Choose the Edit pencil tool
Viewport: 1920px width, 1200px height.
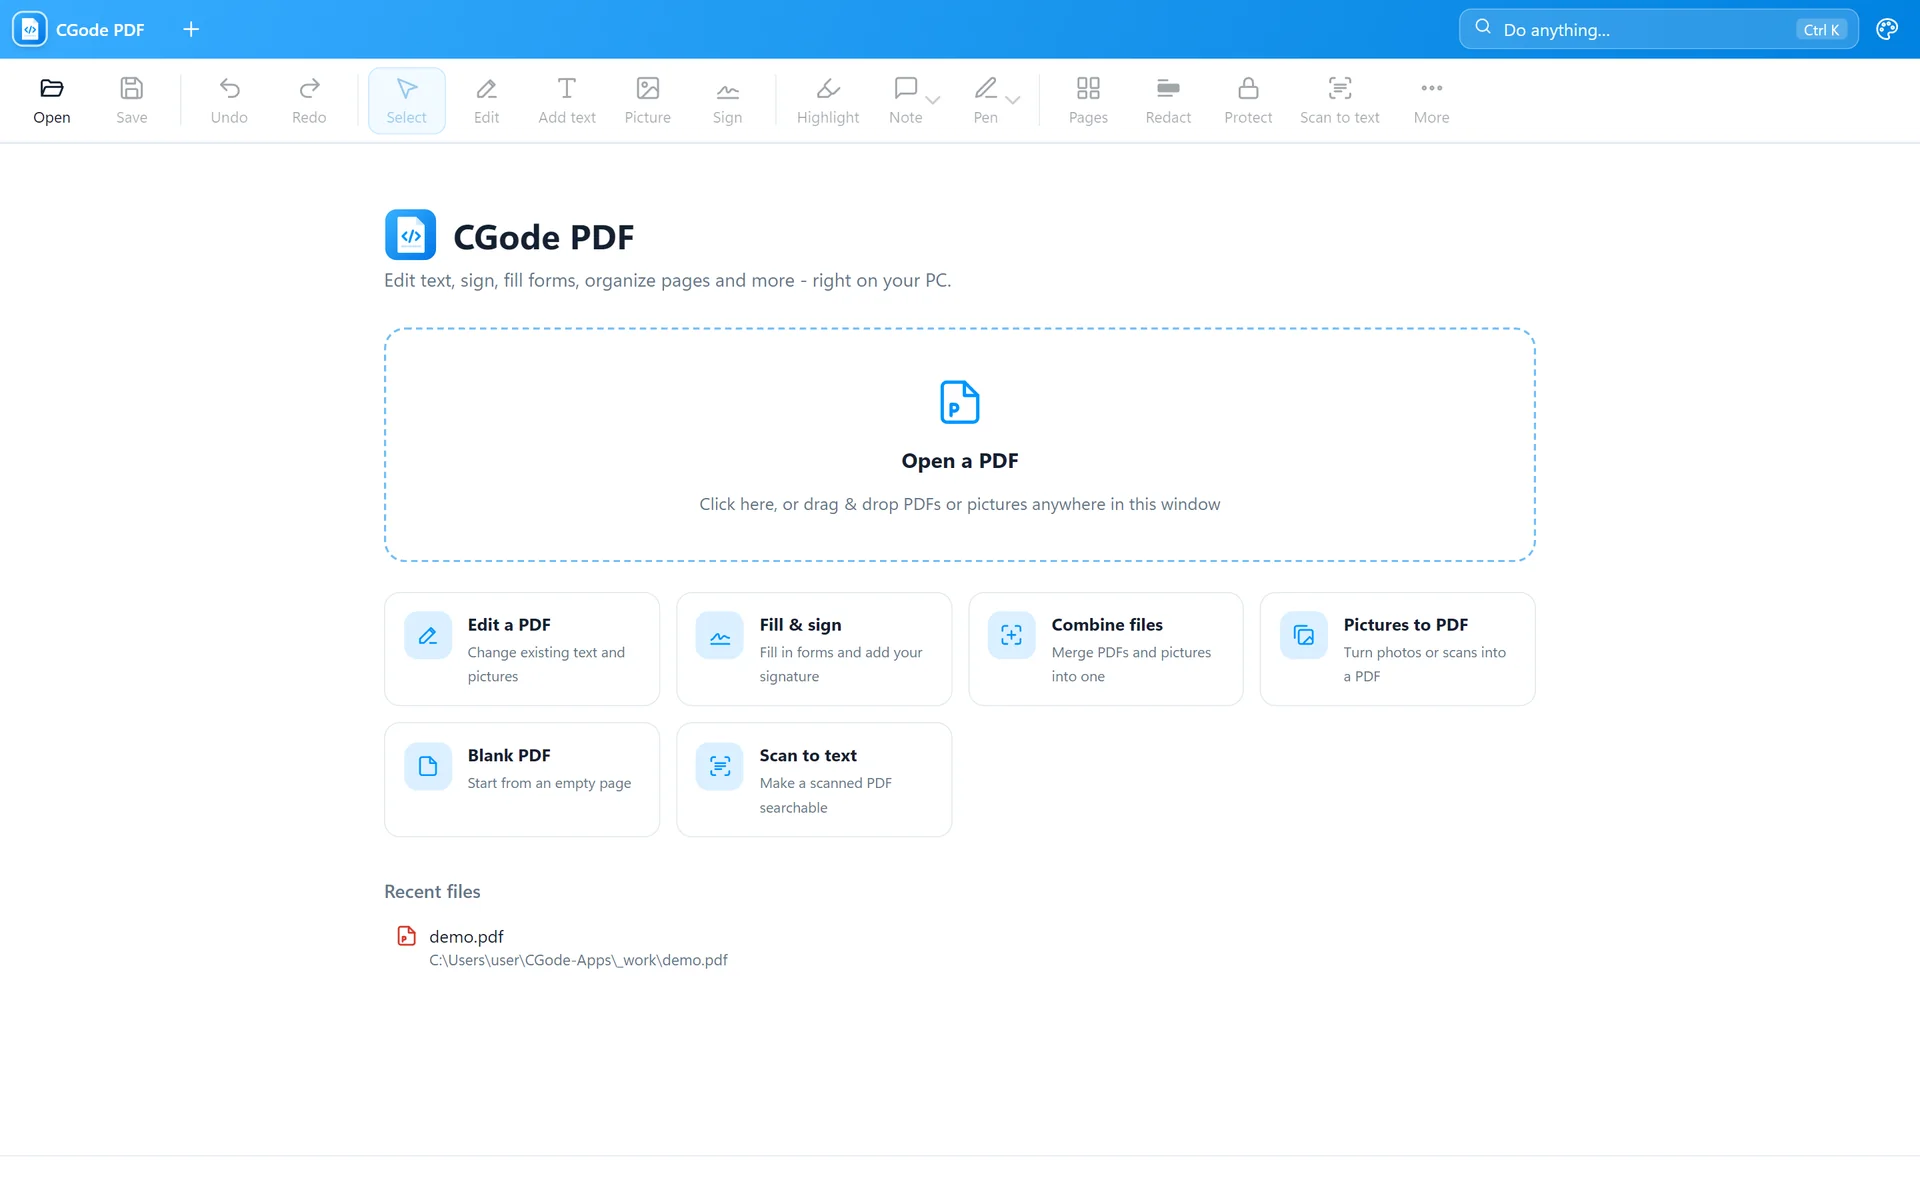tap(486, 100)
